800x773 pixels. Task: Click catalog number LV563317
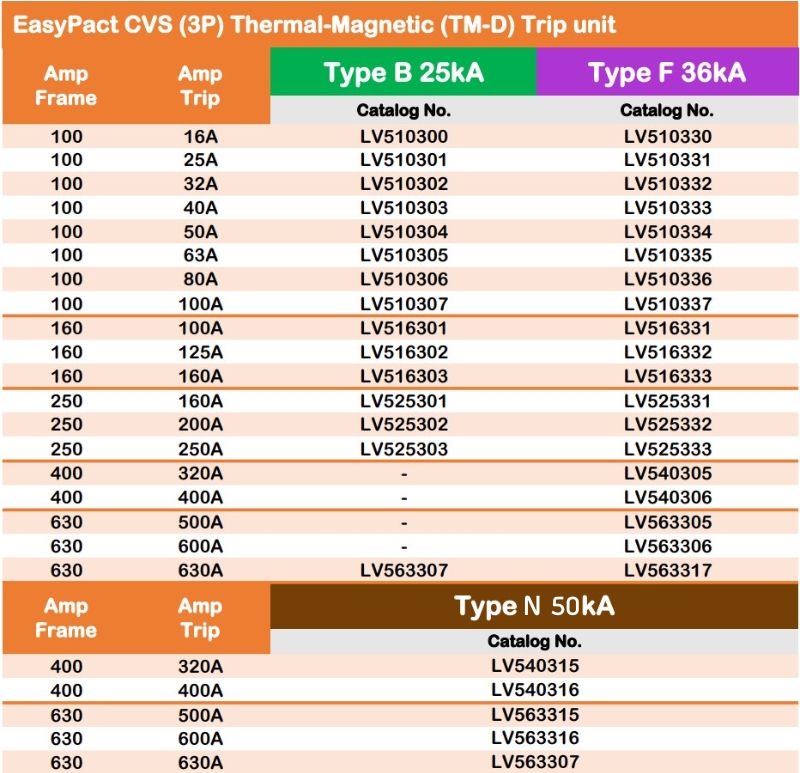pyautogui.click(x=667, y=570)
